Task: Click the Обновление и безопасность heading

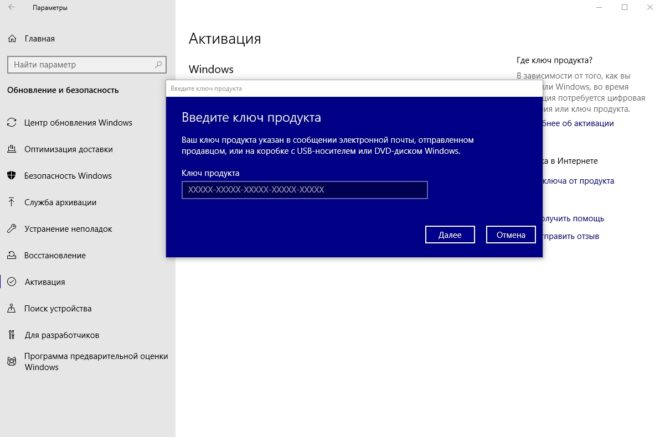Action: coord(63,90)
